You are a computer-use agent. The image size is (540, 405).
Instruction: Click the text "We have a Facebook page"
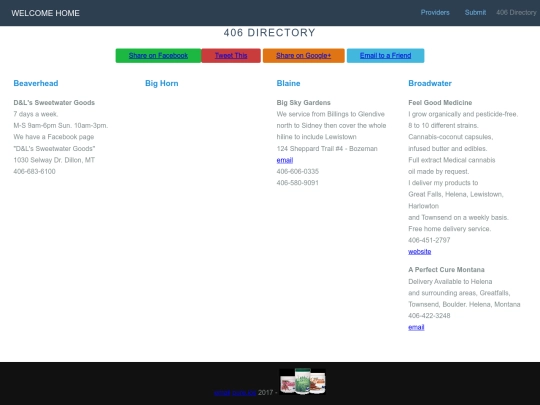point(54,137)
